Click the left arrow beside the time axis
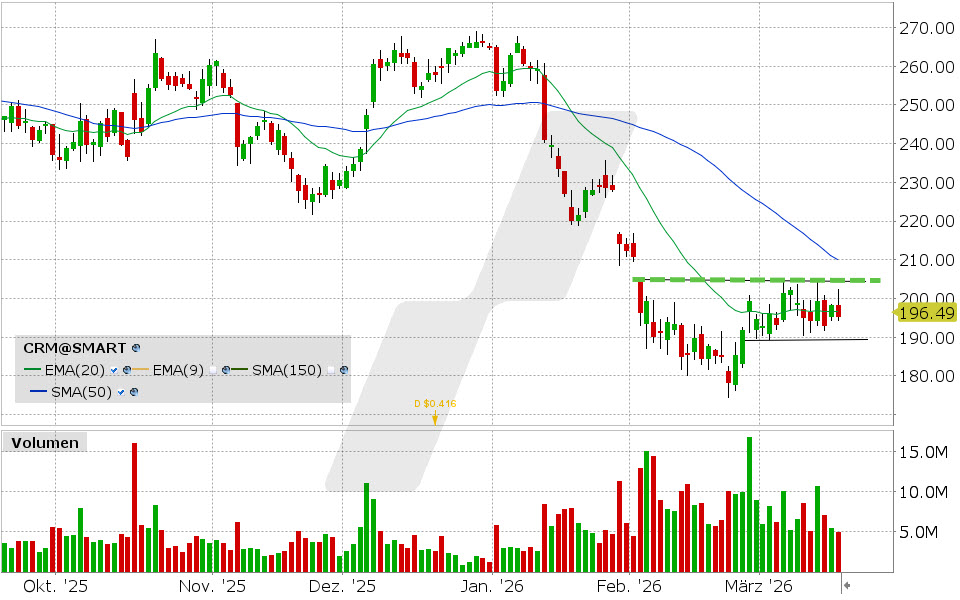The height and width of the screenshot is (600, 960). click(x=845, y=580)
